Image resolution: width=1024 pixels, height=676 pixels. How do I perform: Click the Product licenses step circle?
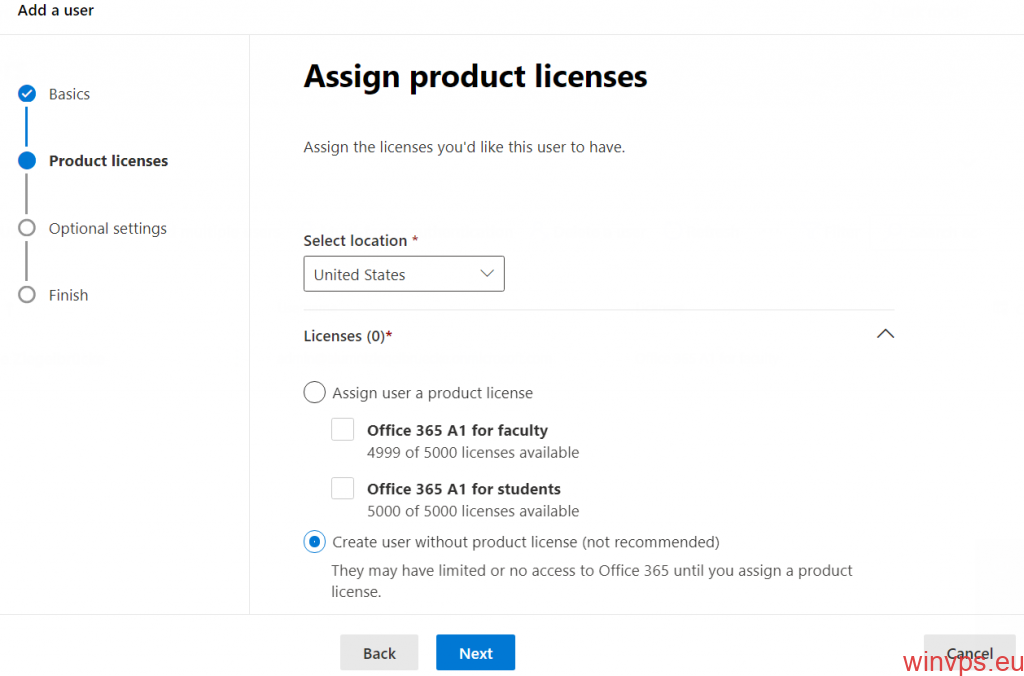tap(27, 161)
